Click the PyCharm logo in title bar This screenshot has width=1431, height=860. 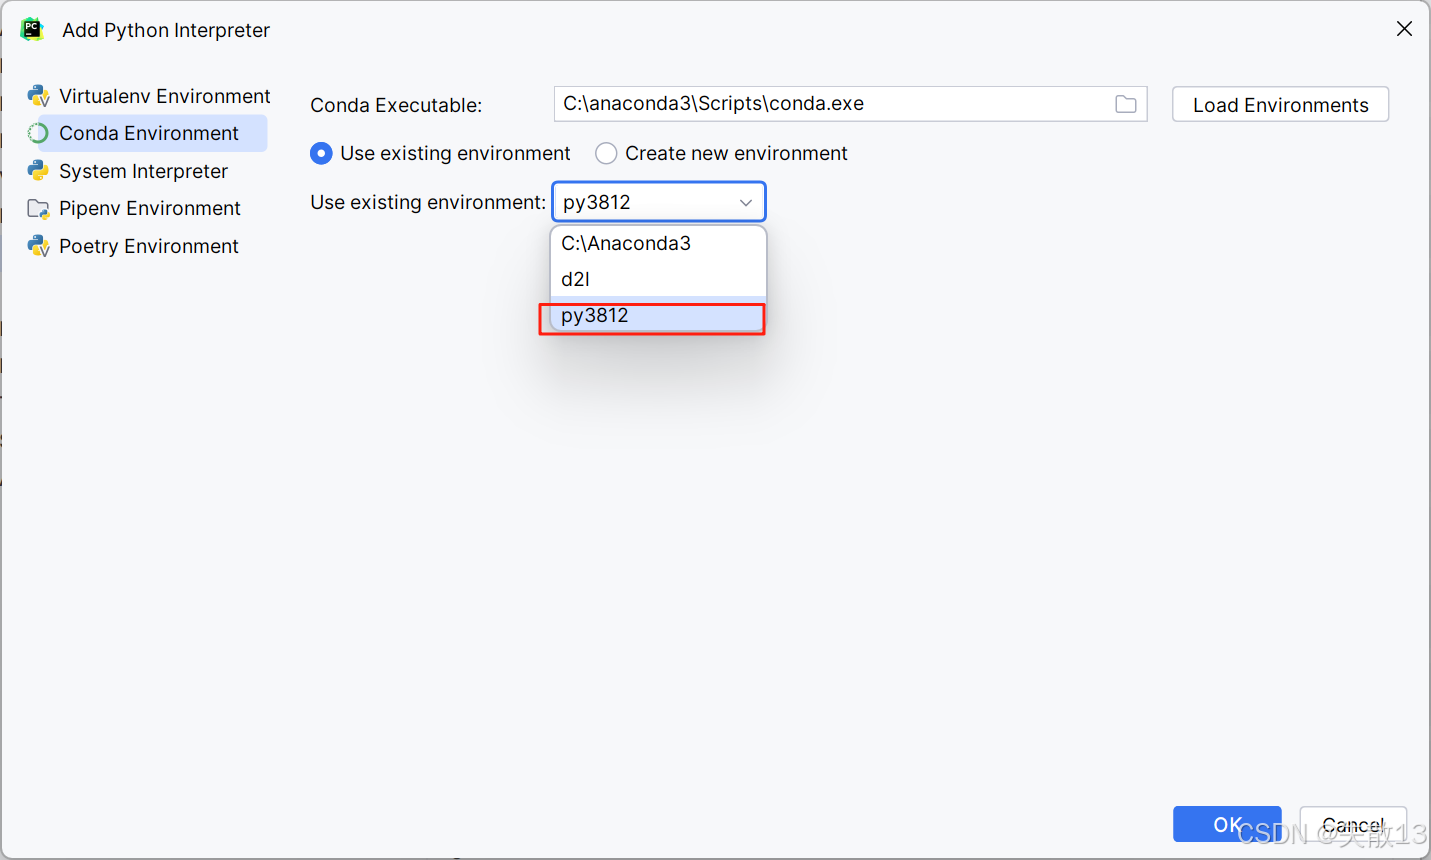(x=32, y=29)
